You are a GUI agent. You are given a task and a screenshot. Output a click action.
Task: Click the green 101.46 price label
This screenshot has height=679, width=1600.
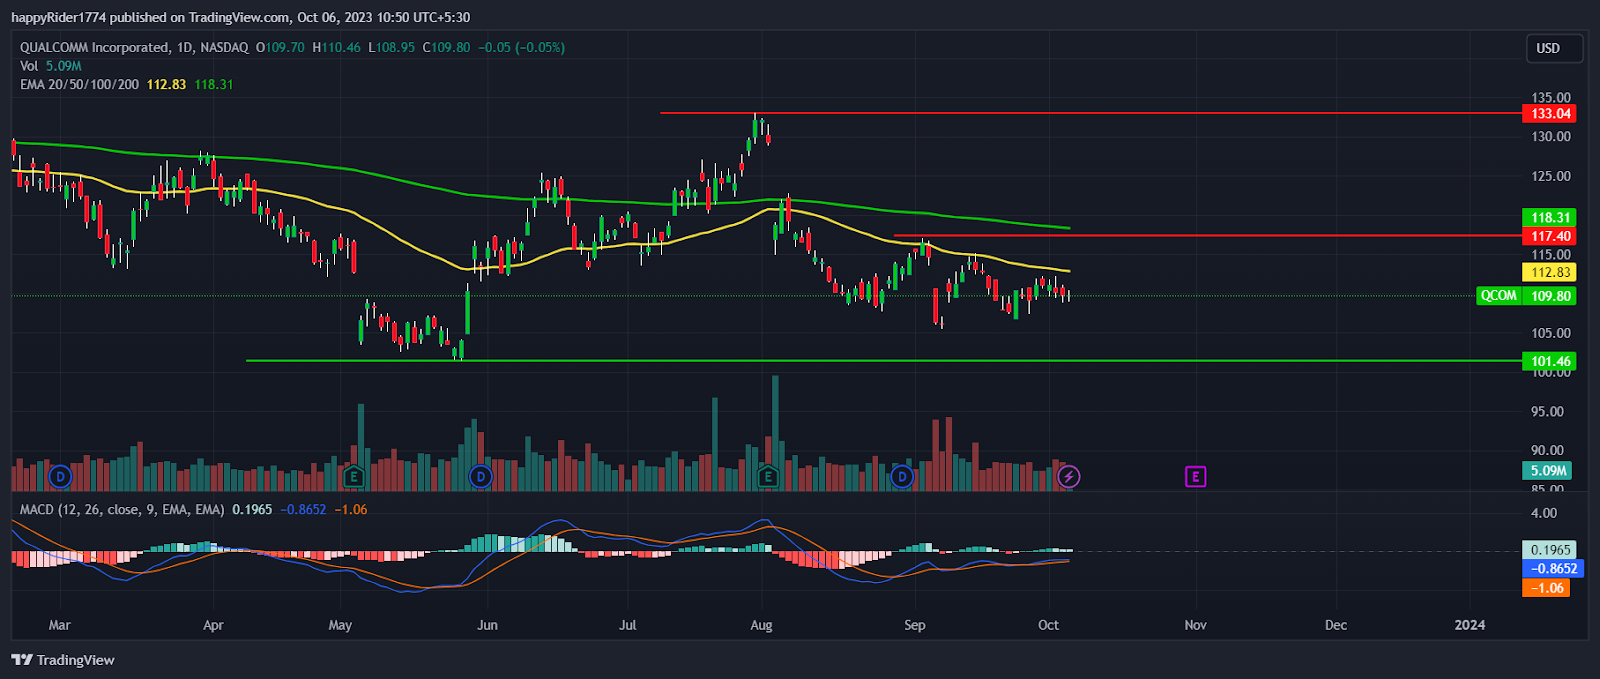1551,362
